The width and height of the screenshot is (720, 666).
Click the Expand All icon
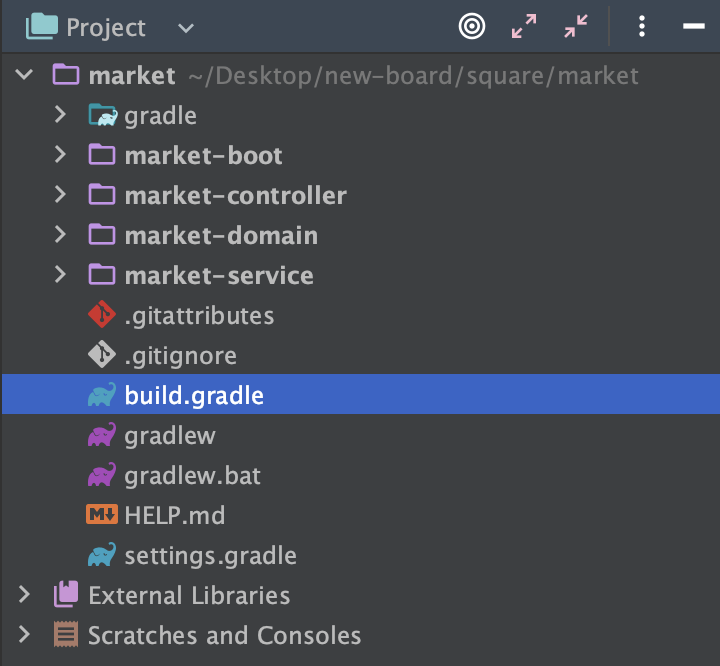[x=524, y=26]
